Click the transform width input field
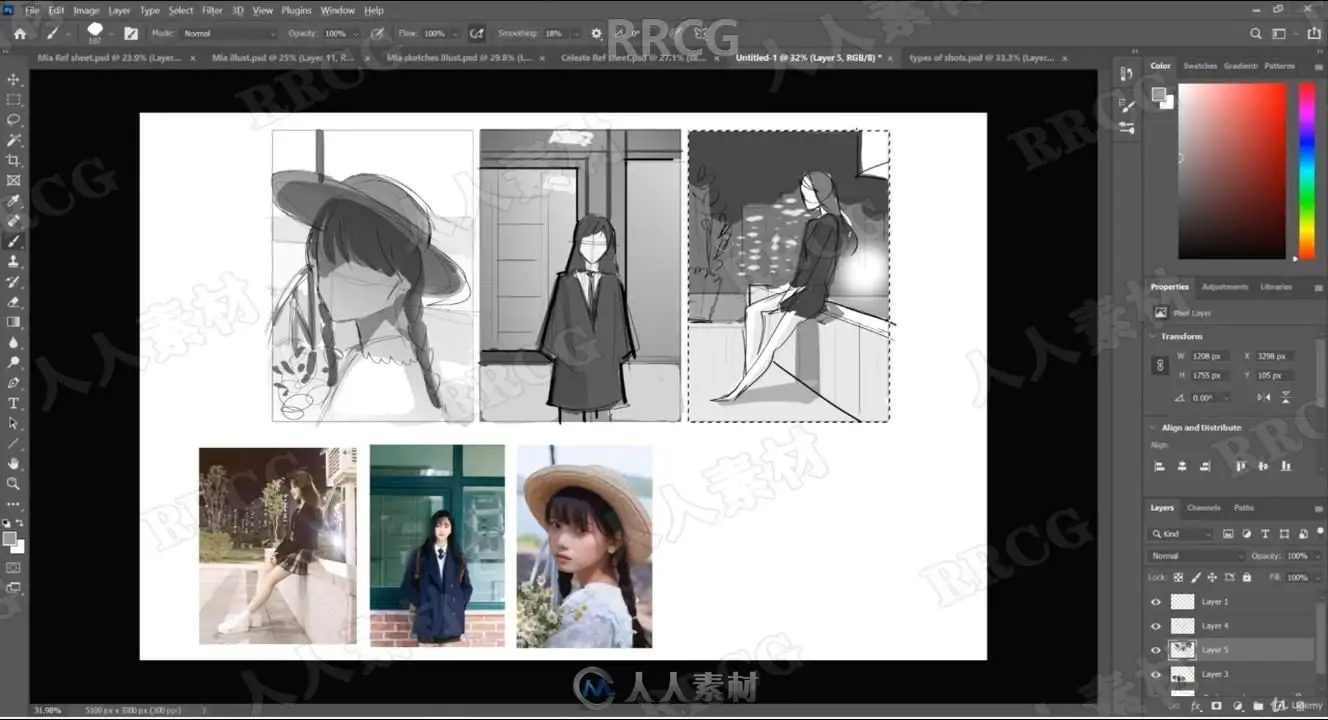Image resolution: width=1328 pixels, height=720 pixels. click(x=1212, y=356)
